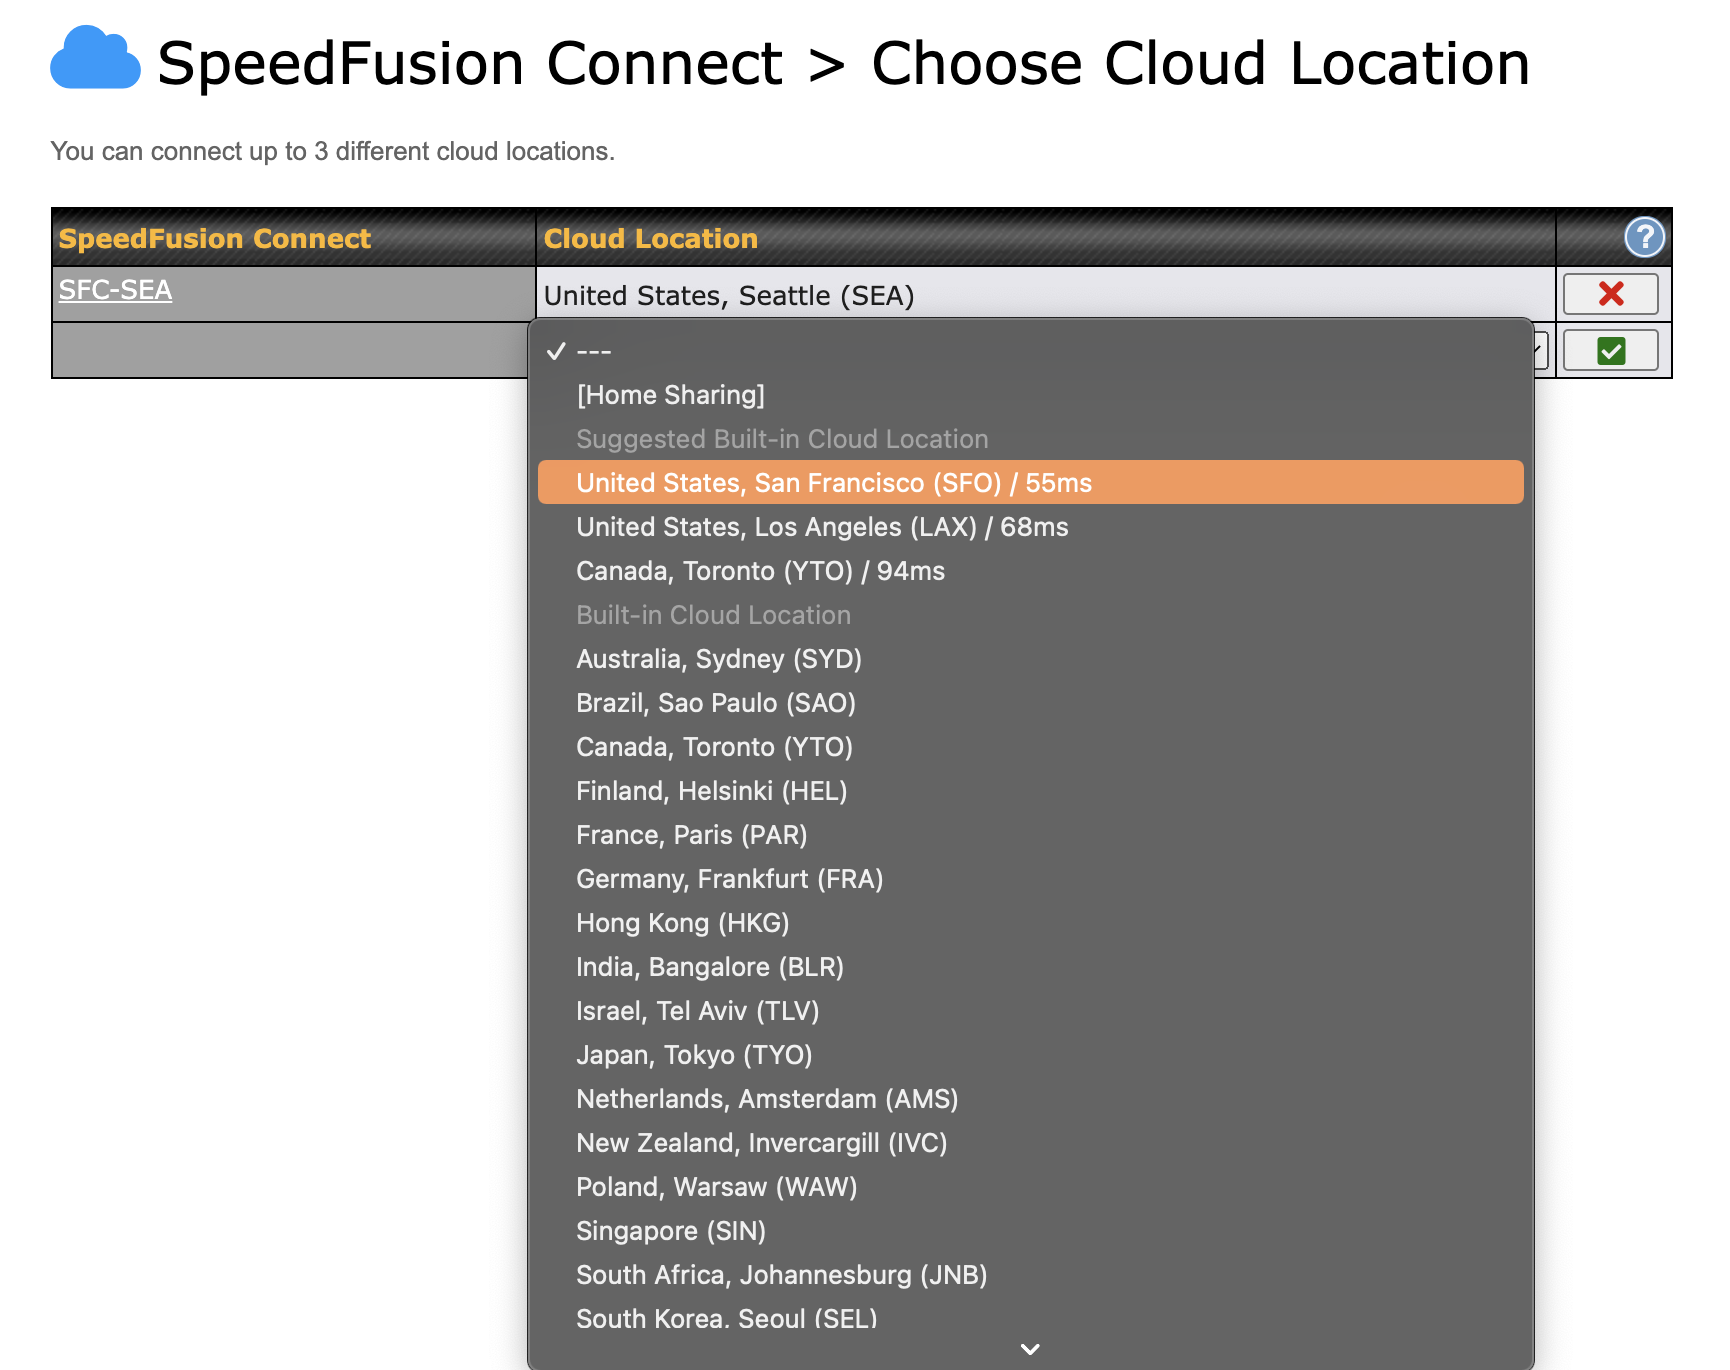Select United States, Los Angeles (LAX)
Image resolution: width=1730 pixels, height=1370 pixels.
pos(822,527)
